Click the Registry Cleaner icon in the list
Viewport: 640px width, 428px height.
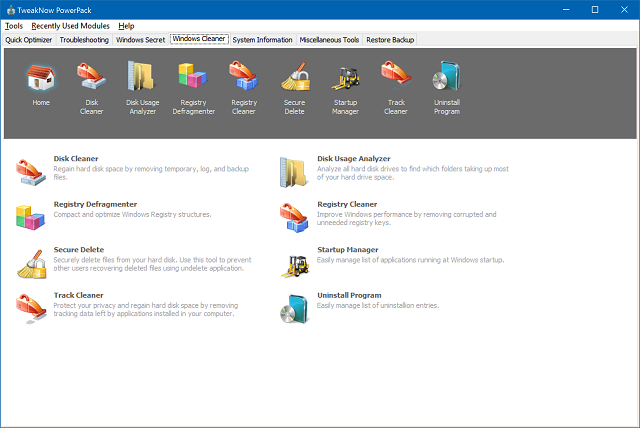[294, 218]
